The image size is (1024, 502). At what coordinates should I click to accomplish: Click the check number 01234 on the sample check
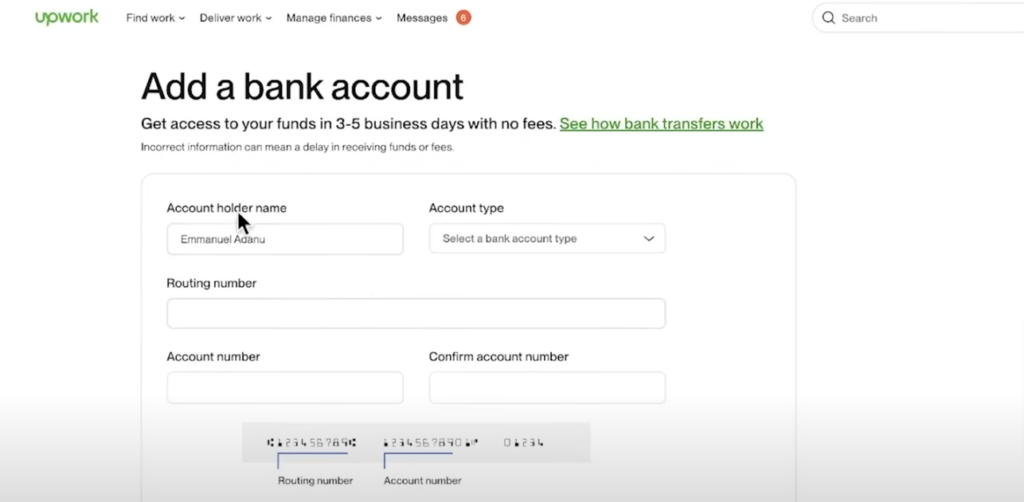point(523,442)
